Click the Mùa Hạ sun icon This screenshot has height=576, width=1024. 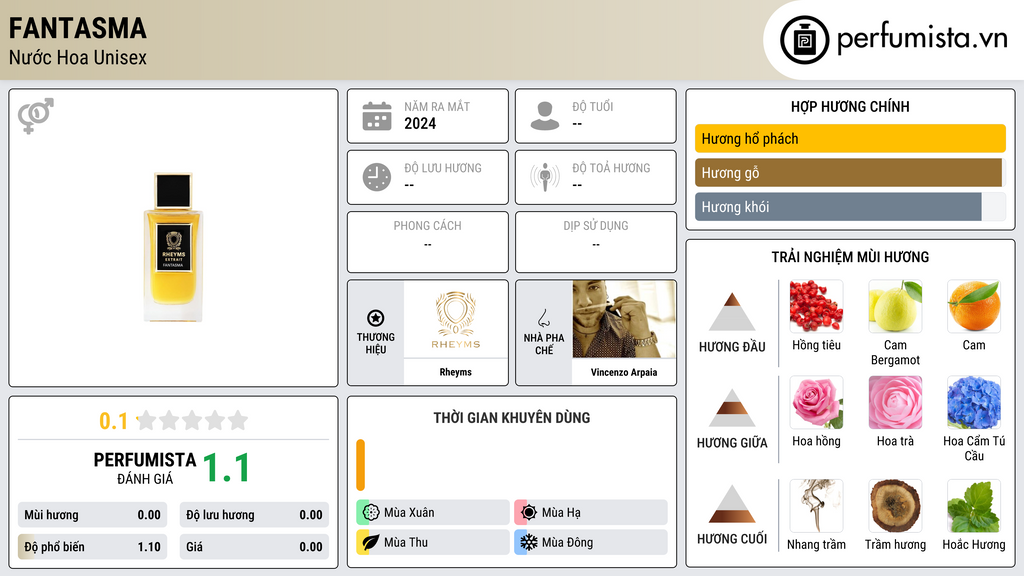click(529, 513)
